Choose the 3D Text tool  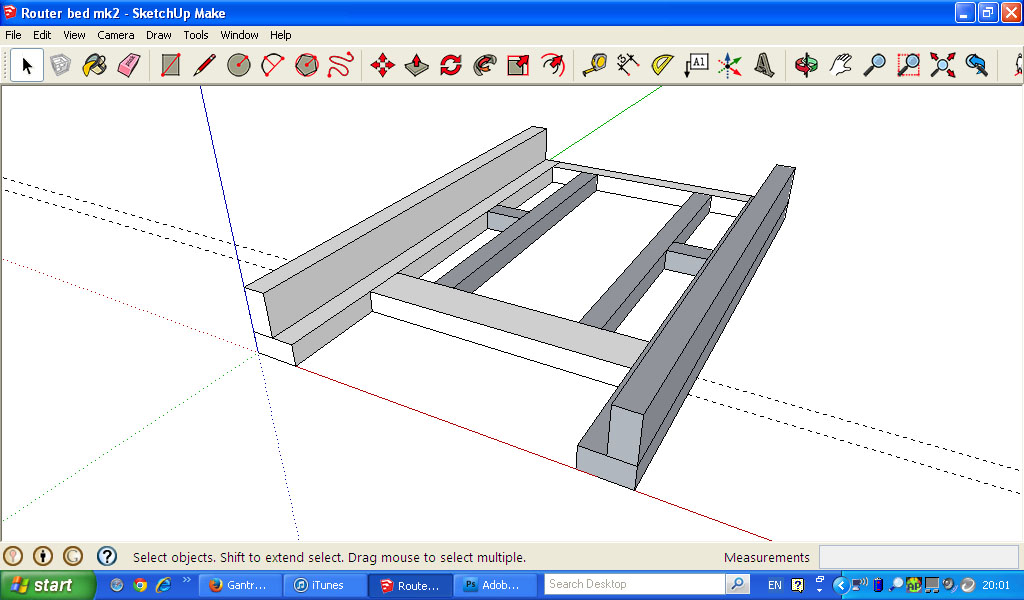pos(765,66)
